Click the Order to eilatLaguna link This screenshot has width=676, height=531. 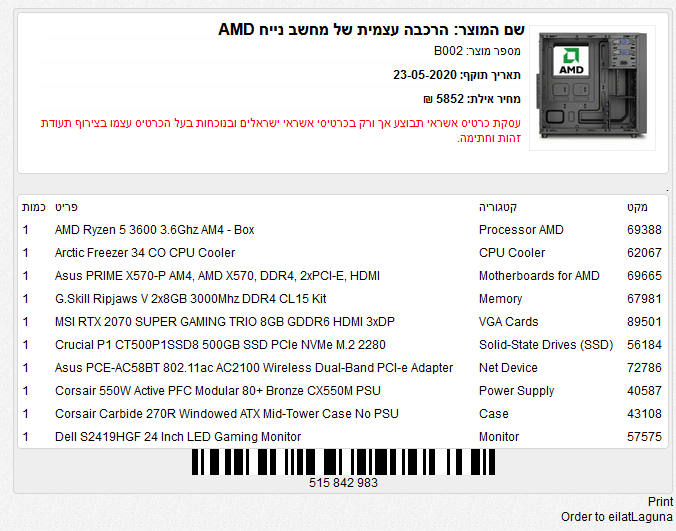[x=617, y=516]
